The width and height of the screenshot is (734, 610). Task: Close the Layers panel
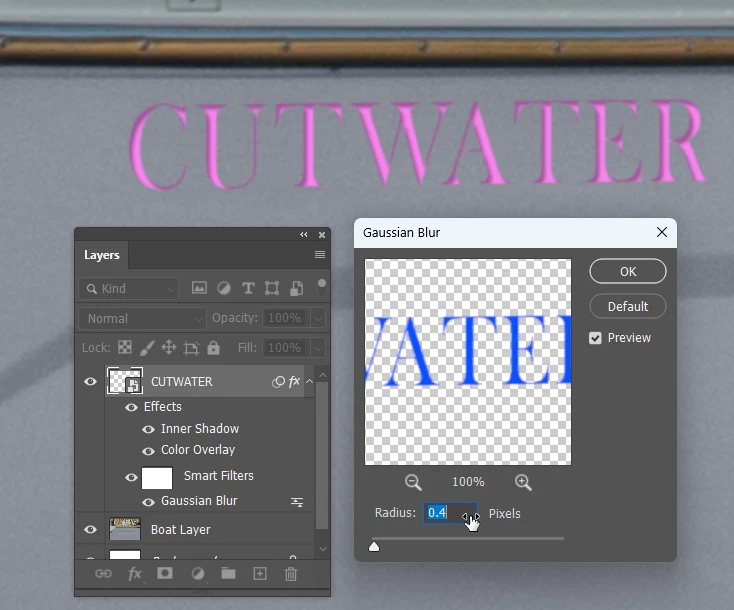pyautogui.click(x=322, y=235)
